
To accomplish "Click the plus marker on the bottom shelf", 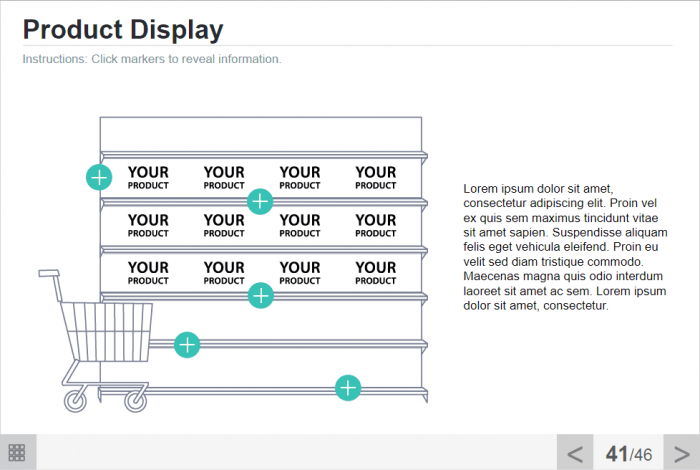I will point(347,388).
